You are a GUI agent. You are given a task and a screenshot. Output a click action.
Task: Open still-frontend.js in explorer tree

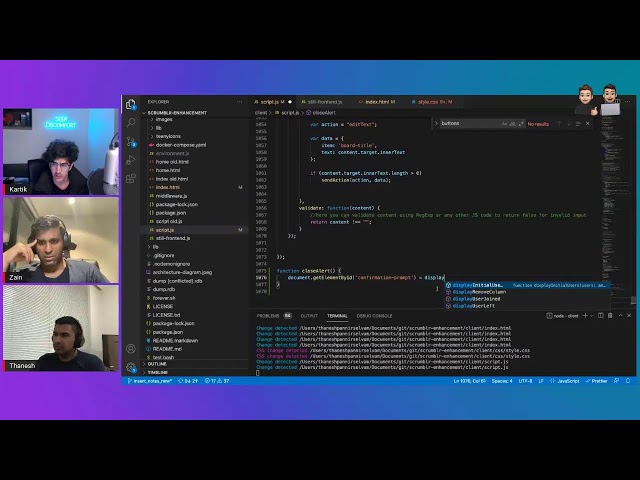click(x=173, y=238)
